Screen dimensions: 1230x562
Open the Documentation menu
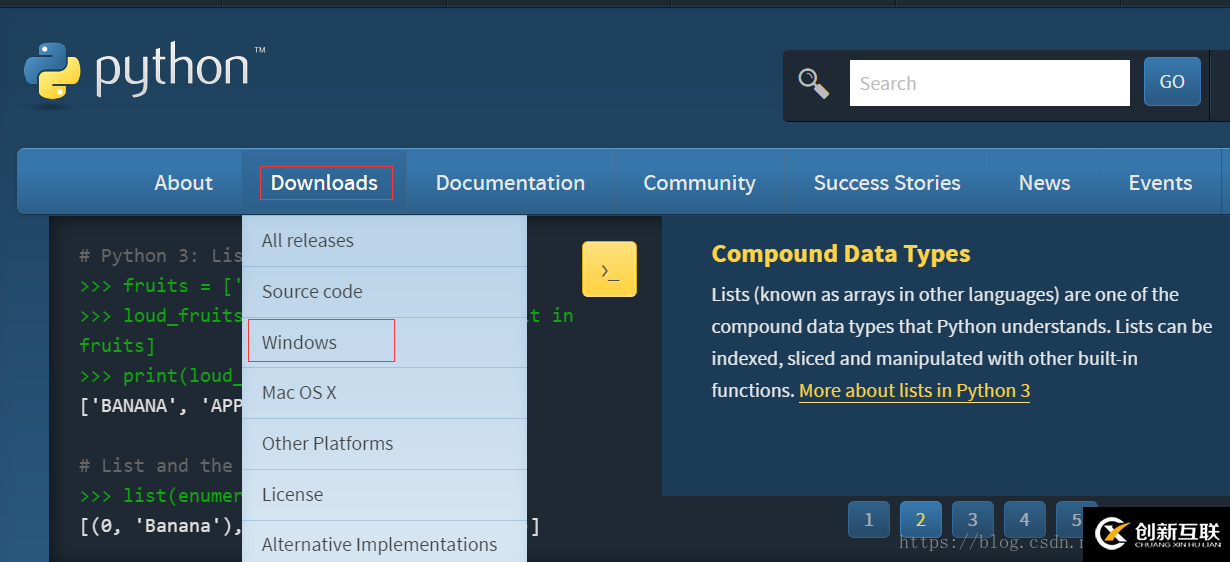(x=510, y=183)
